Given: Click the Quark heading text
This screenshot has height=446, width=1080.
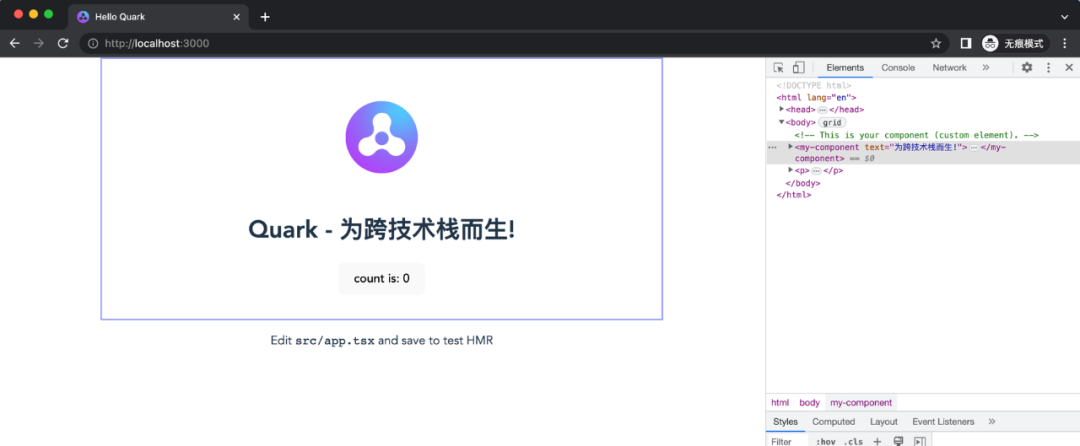Looking at the screenshot, I should 382,230.
